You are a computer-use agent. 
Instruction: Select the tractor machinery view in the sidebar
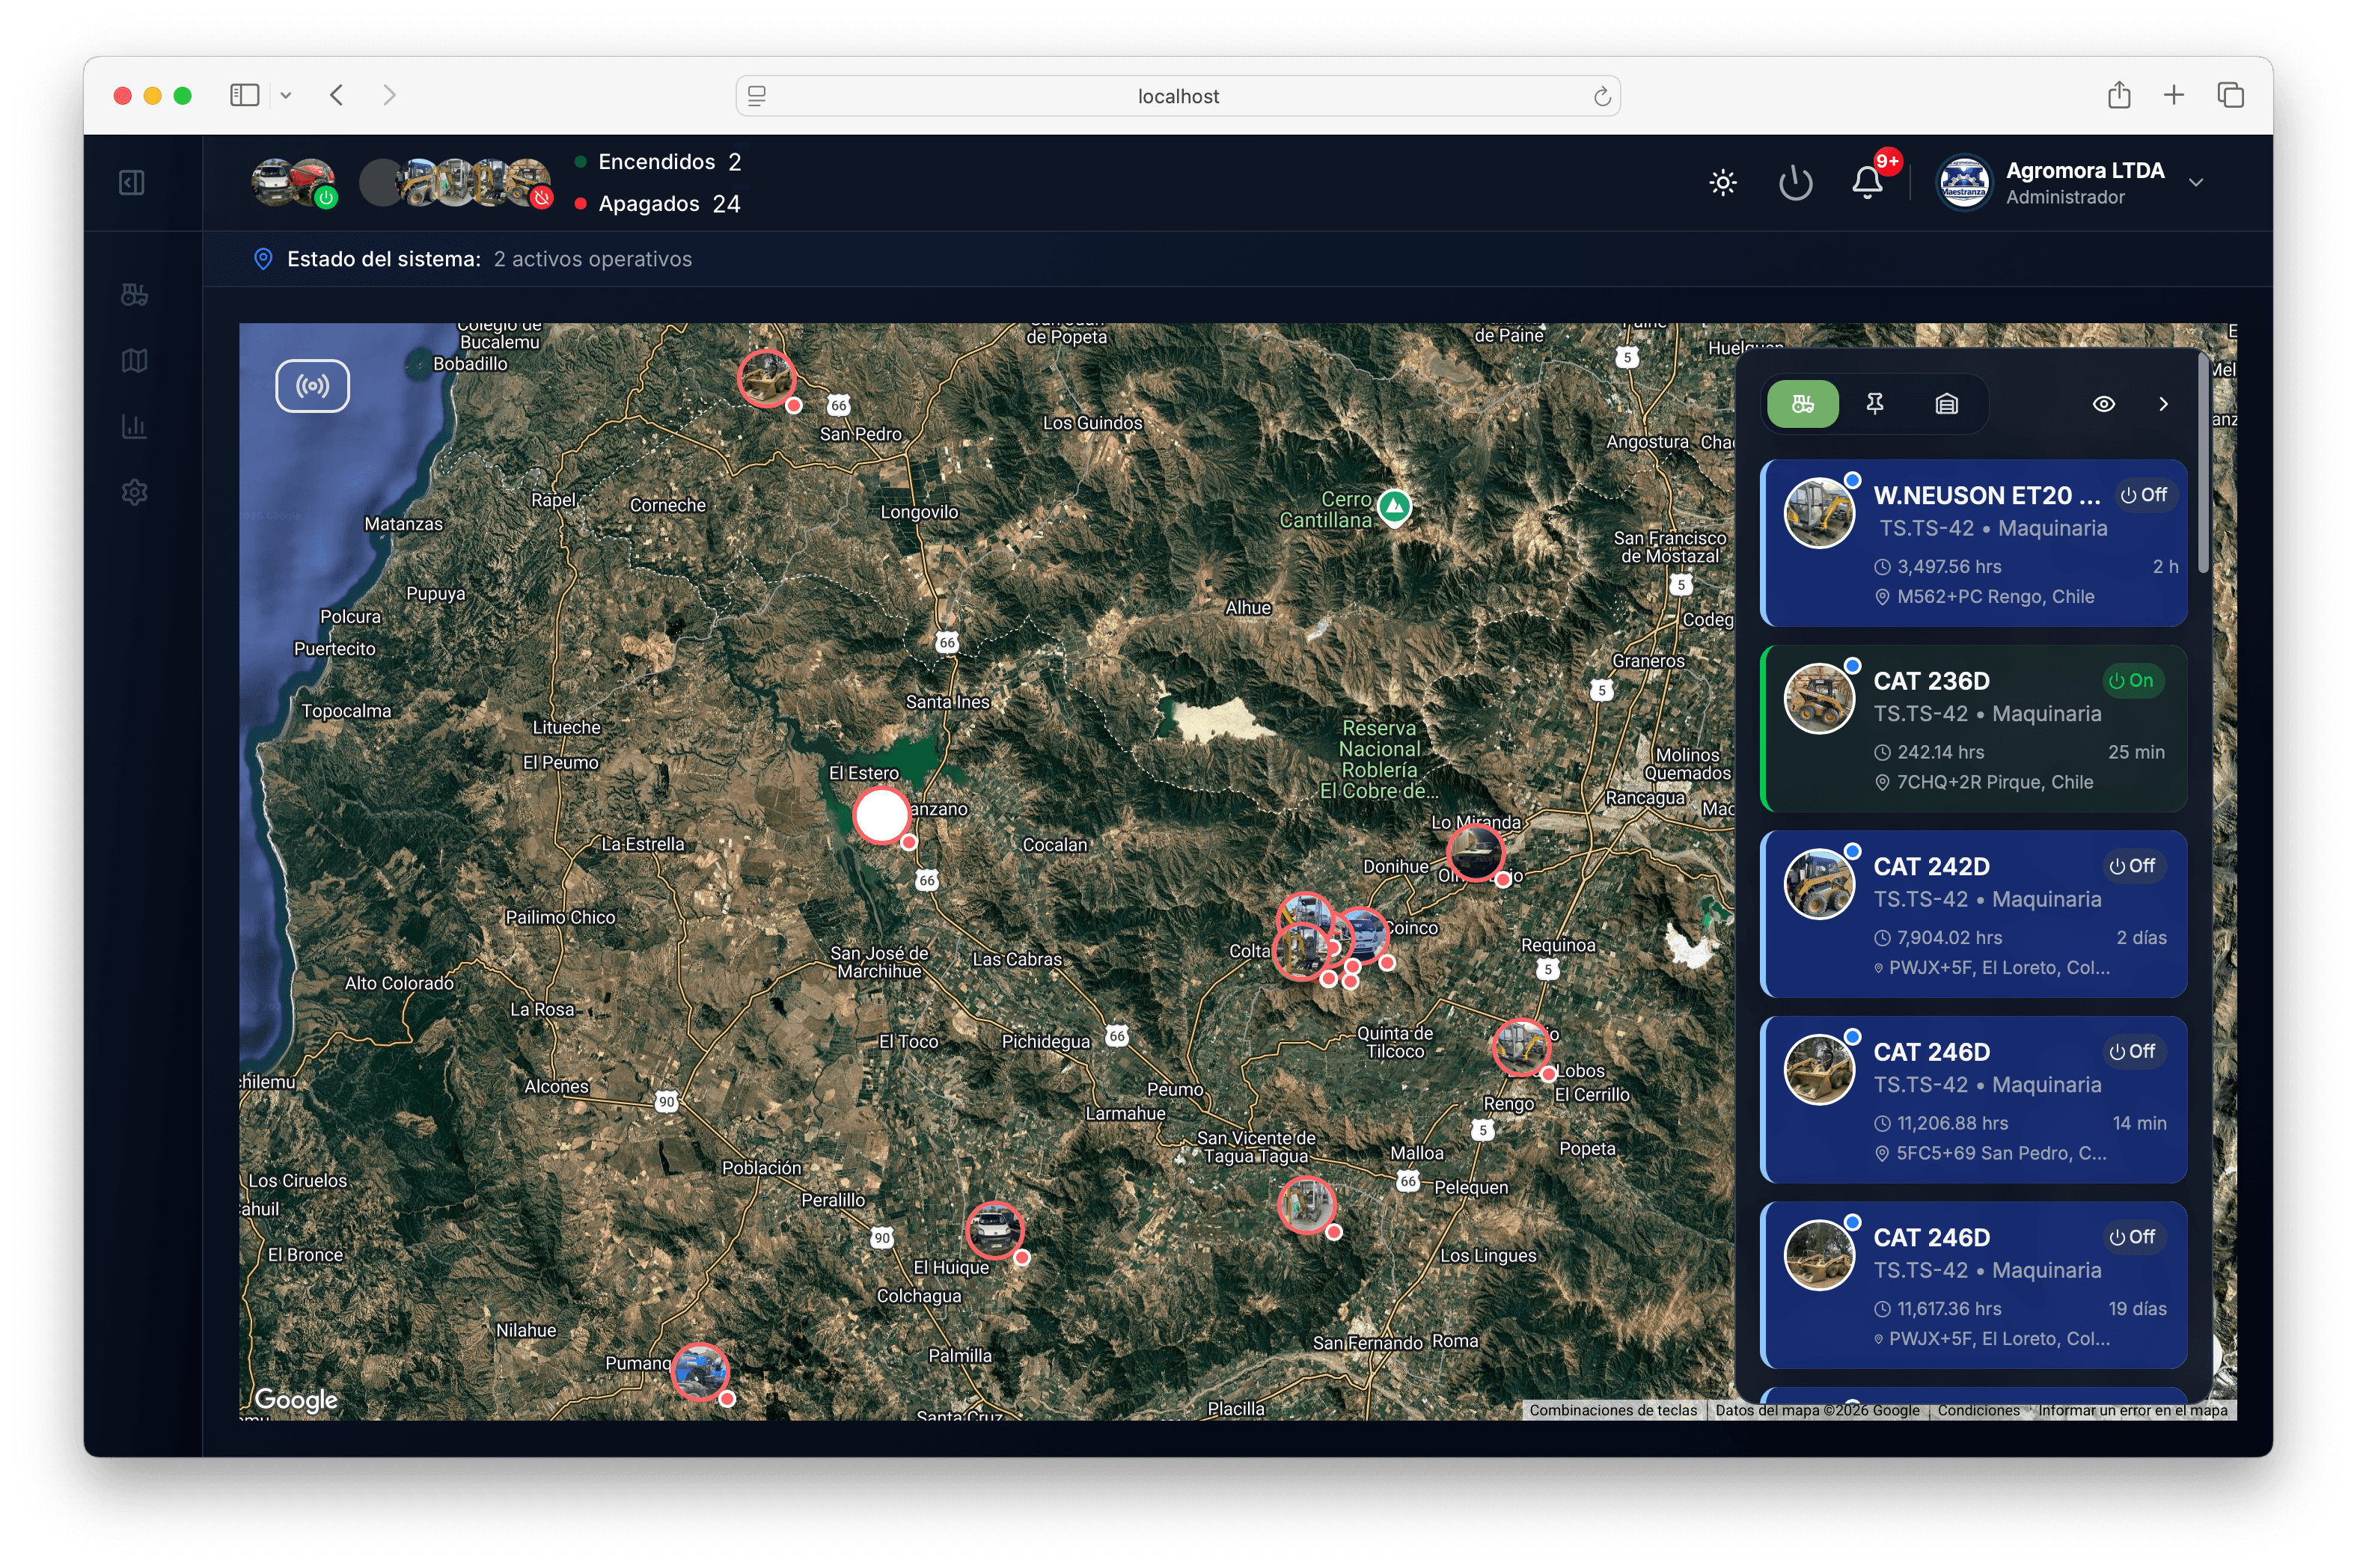coord(134,294)
